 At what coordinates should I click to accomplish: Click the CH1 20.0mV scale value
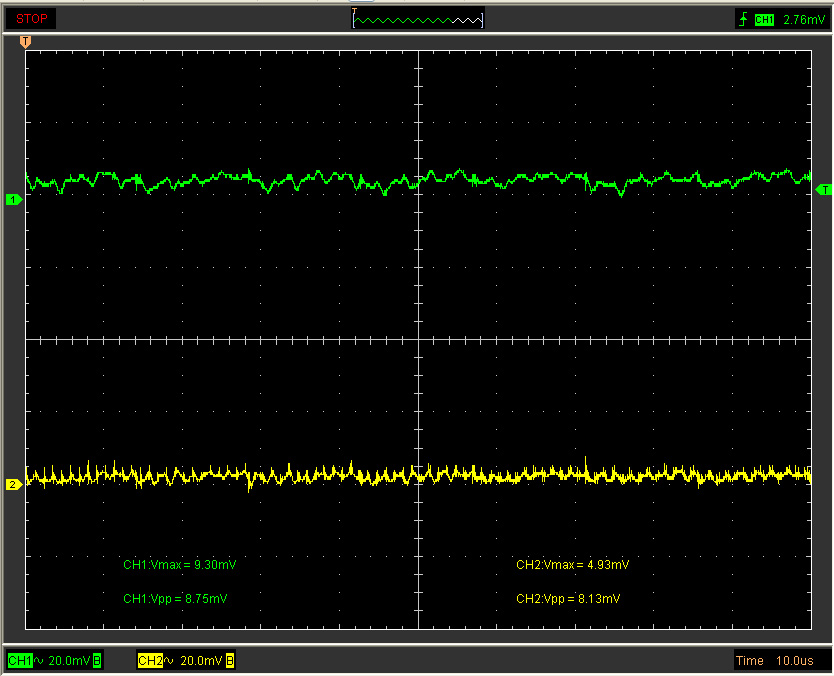pyautogui.click(x=69, y=661)
